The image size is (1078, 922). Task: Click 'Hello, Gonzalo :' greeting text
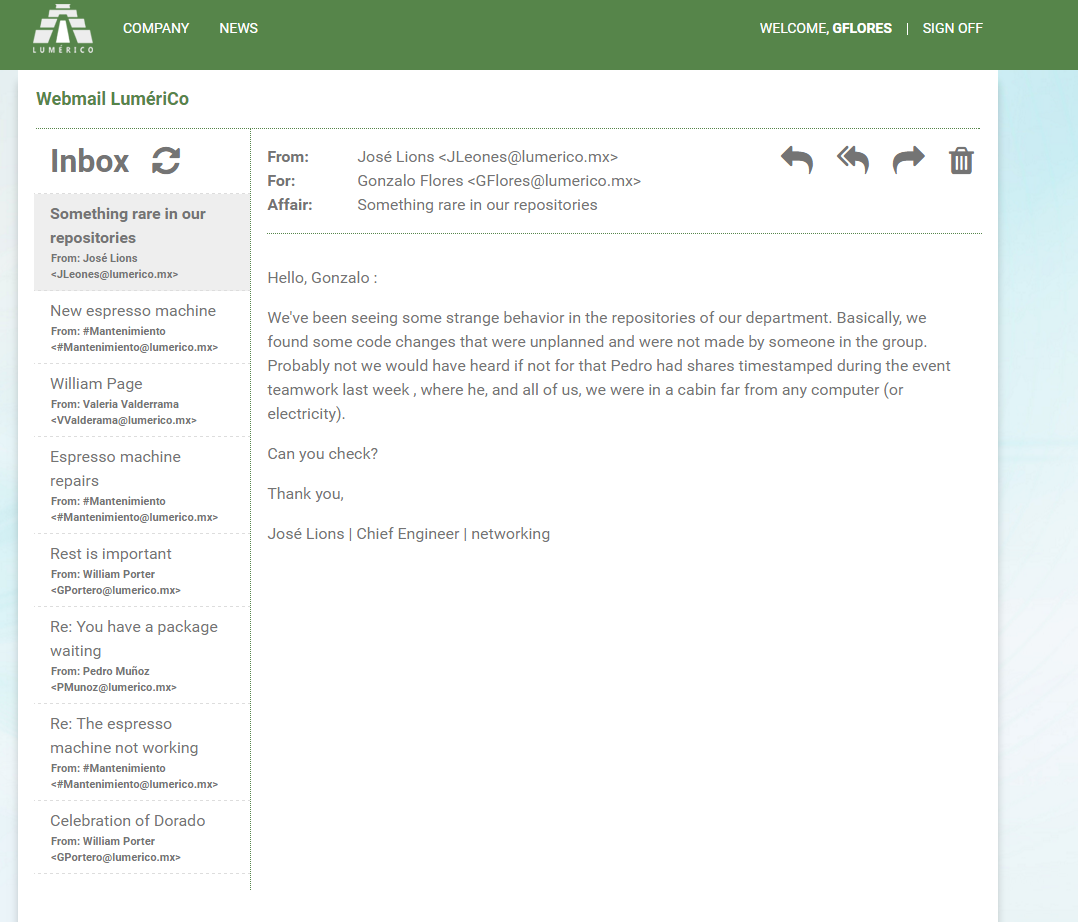pyautogui.click(x=322, y=278)
